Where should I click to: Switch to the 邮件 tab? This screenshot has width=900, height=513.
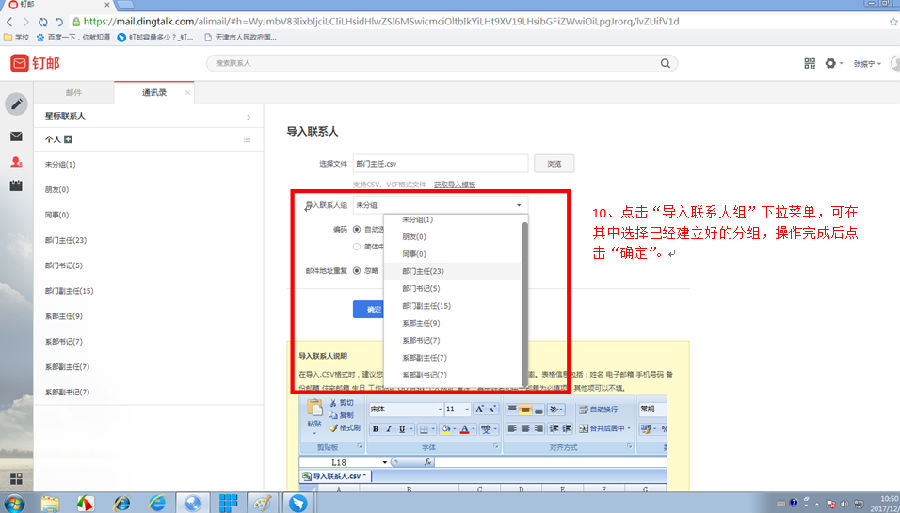point(74,92)
